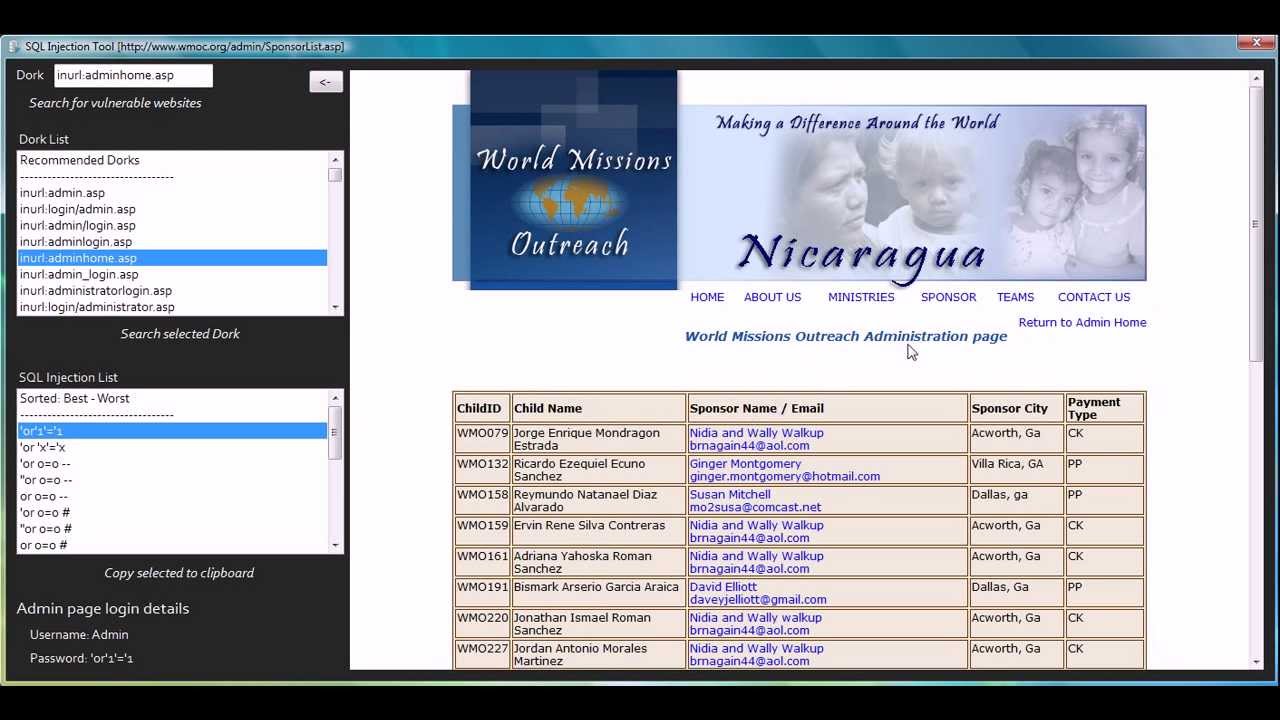This screenshot has height=720, width=1280.
Task: Click David Elliott sponsor link
Action: [723, 587]
